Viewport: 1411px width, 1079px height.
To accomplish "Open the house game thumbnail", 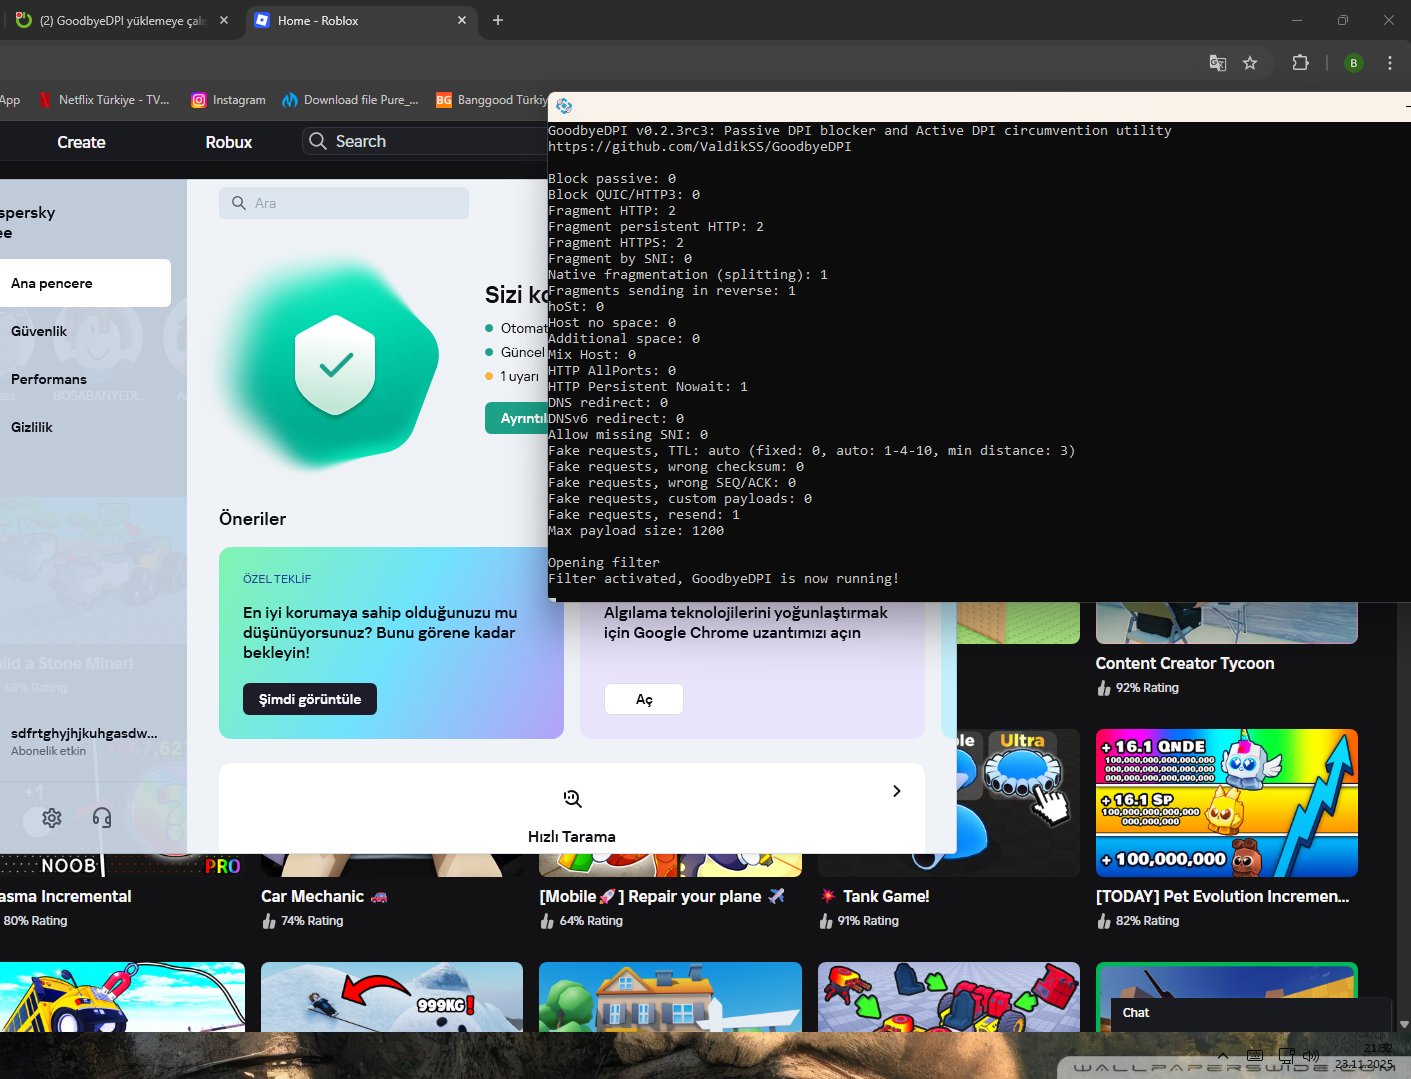I will point(670,997).
